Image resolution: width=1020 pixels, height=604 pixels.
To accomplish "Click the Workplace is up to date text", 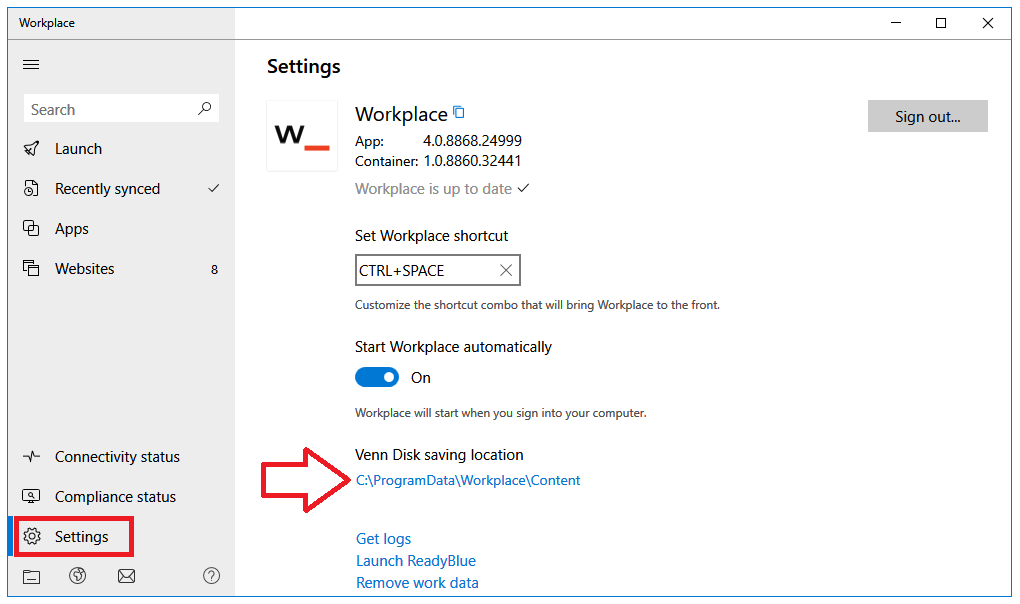I will [x=433, y=189].
